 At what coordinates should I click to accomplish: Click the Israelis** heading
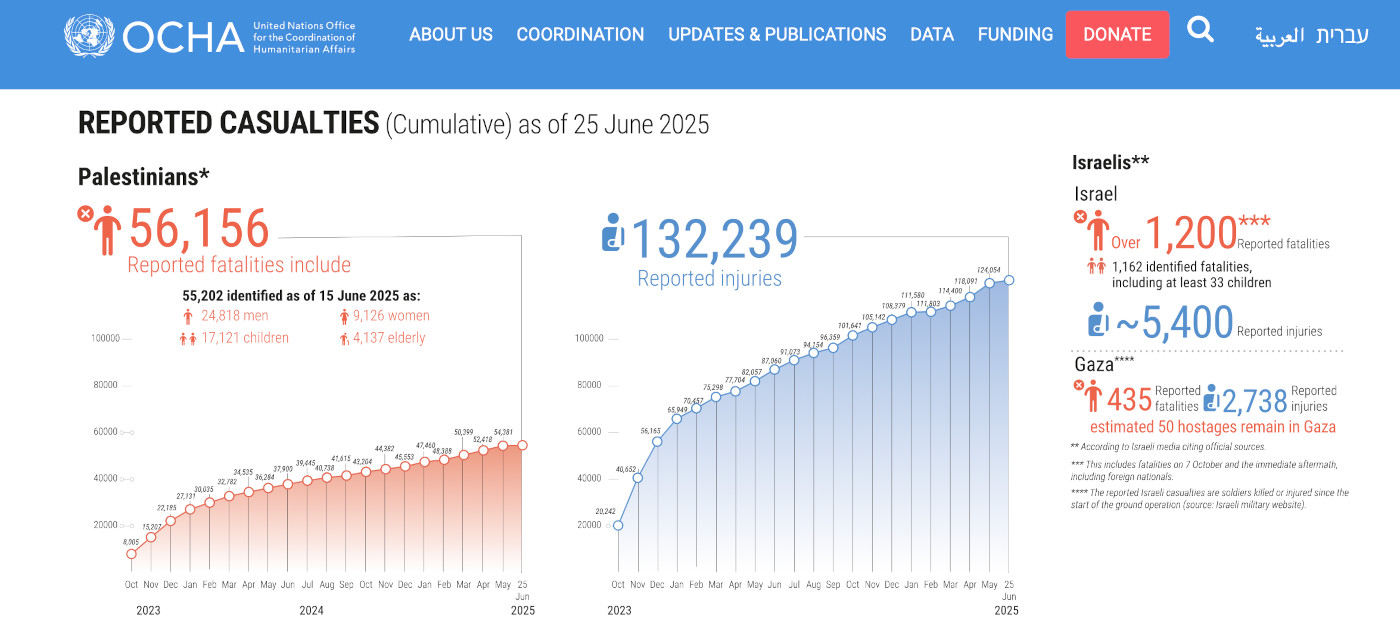click(1110, 162)
